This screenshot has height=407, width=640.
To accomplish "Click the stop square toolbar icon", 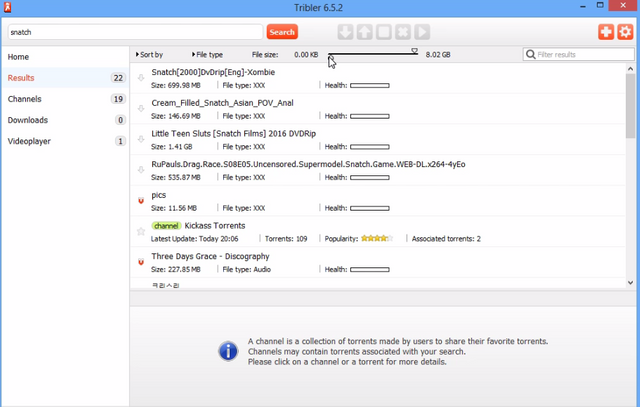I will click(x=384, y=32).
